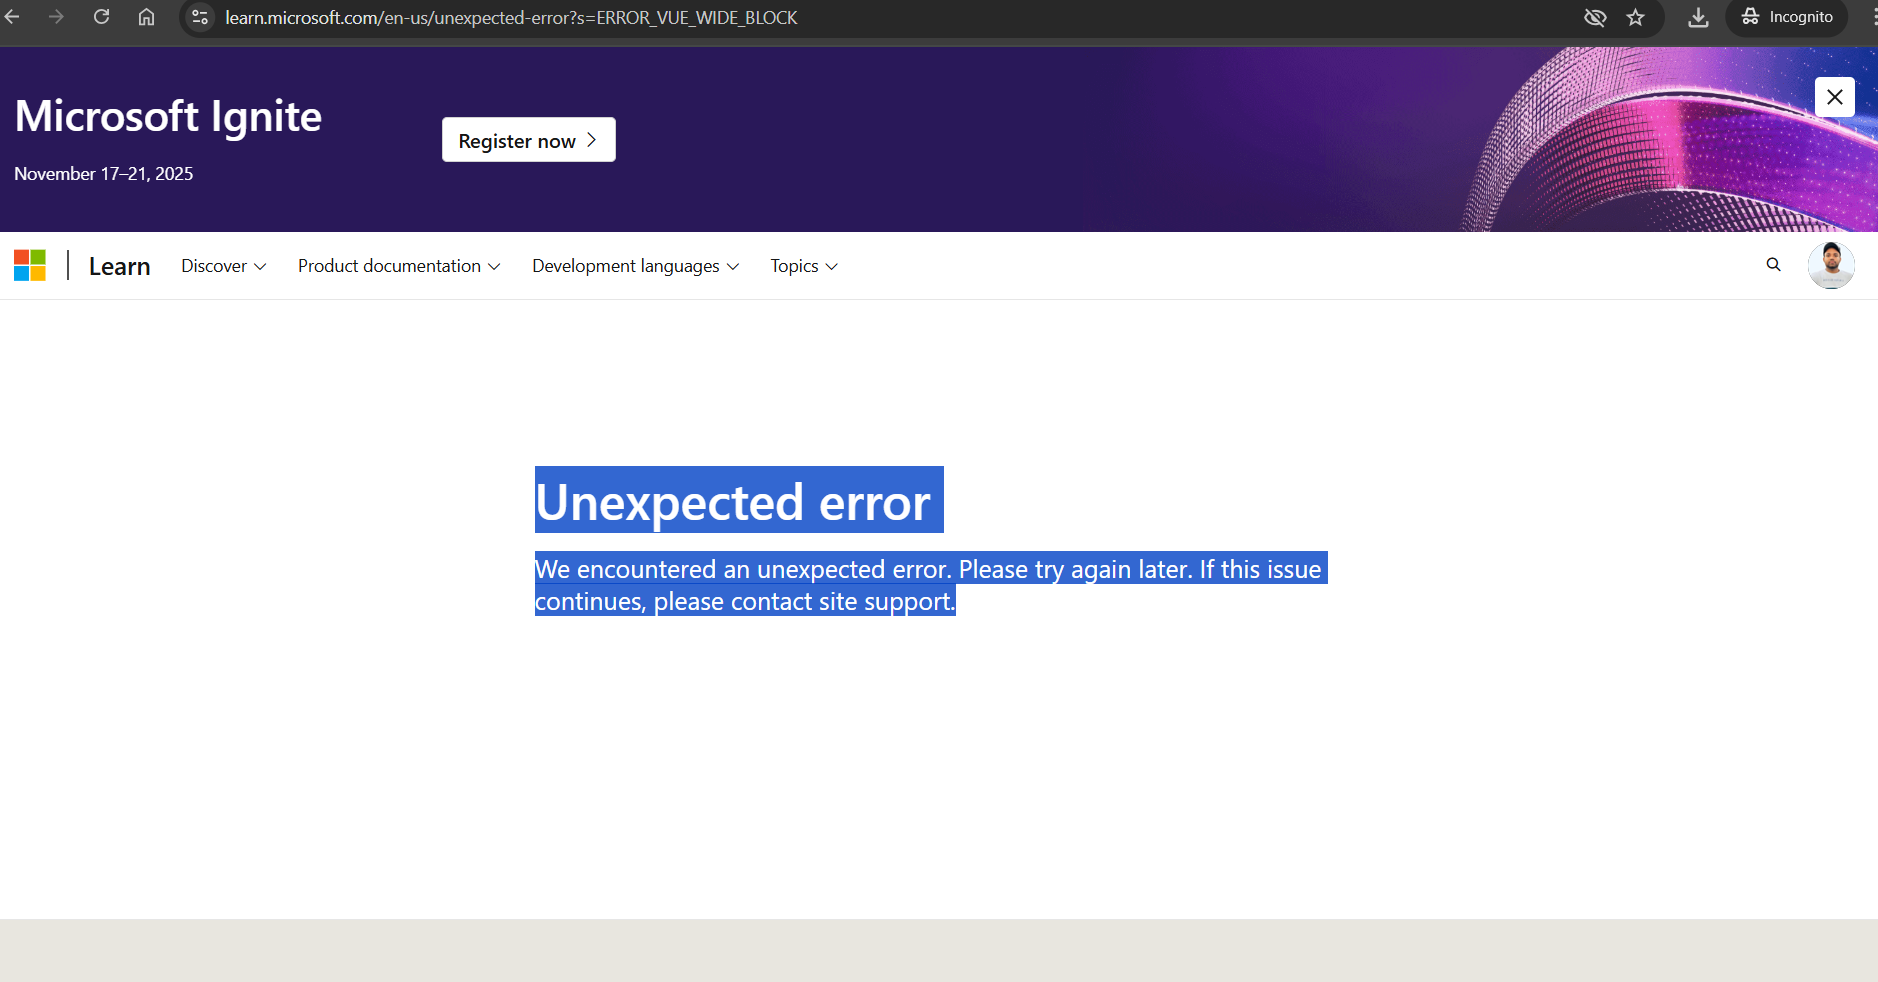Reload the page with the refresh icon

(101, 17)
